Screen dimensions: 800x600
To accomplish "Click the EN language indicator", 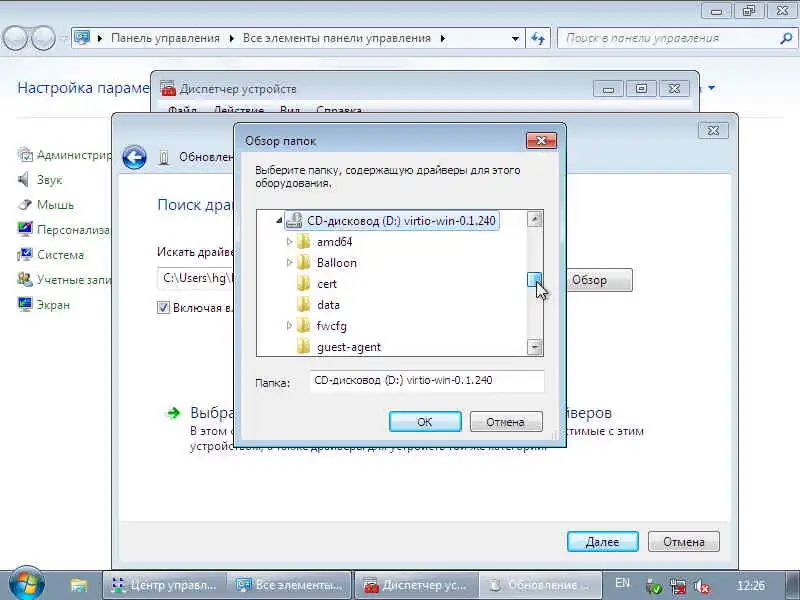I will (622, 583).
